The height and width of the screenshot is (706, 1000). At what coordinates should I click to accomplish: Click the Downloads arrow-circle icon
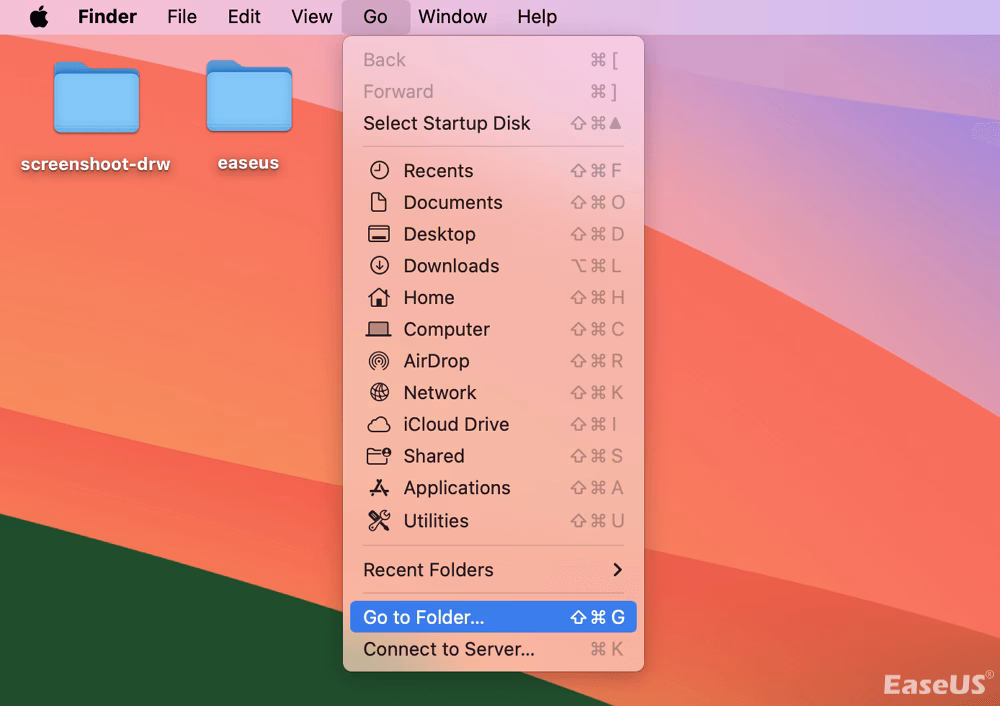(x=379, y=266)
